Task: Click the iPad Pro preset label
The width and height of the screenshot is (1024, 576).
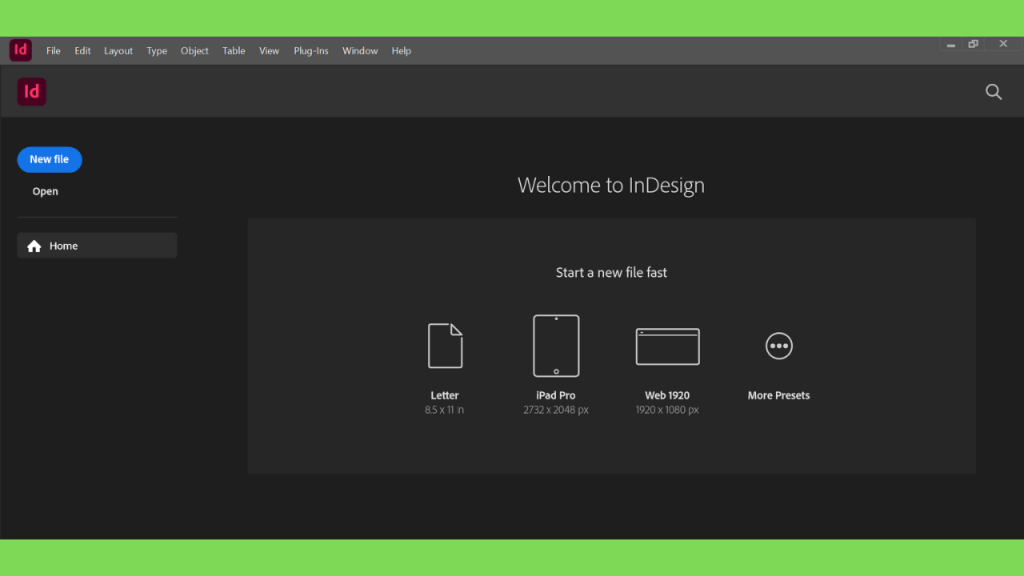Action: tap(556, 395)
